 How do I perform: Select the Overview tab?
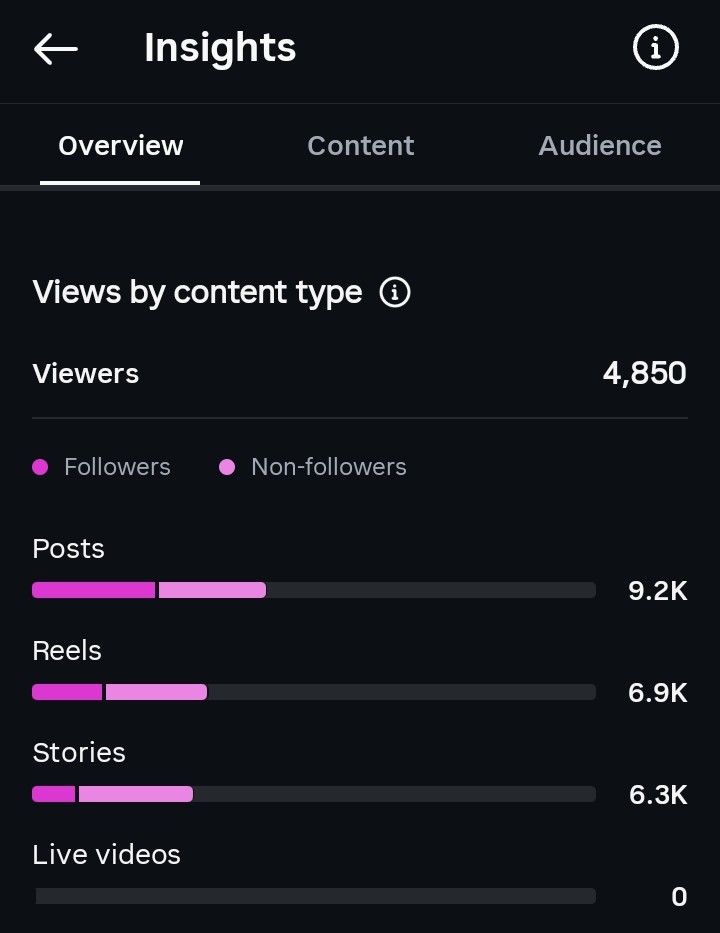click(120, 146)
